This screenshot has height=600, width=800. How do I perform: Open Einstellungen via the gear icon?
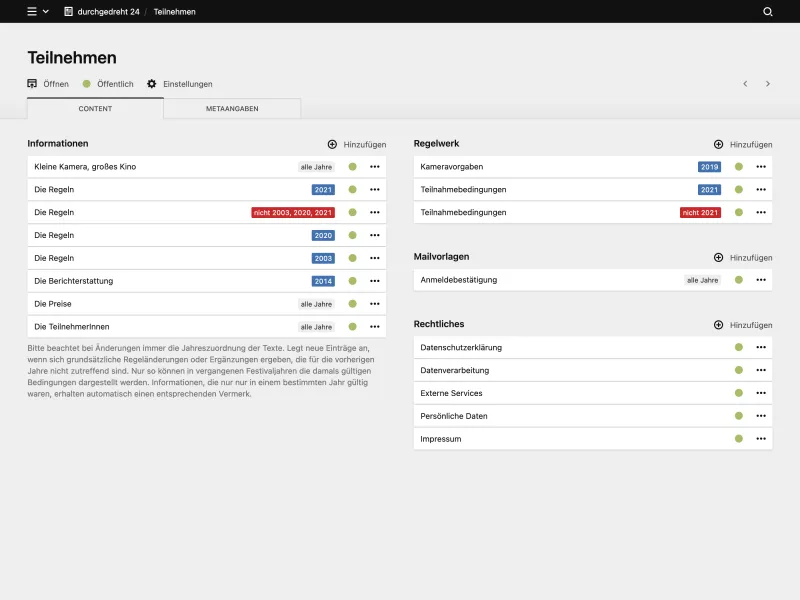[151, 84]
